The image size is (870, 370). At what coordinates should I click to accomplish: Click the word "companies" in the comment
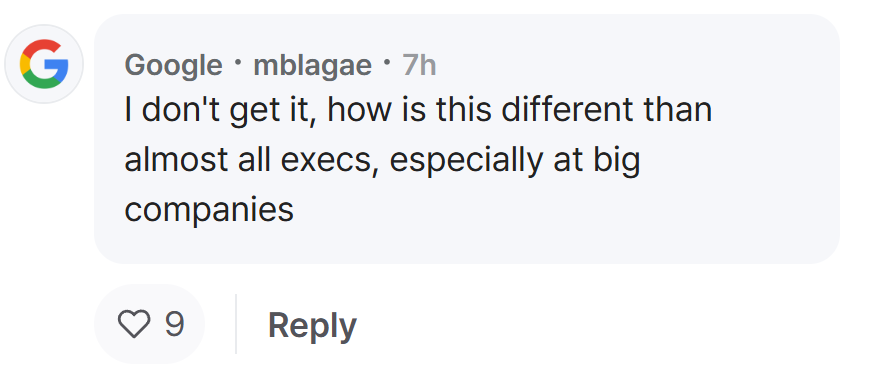click(x=209, y=210)
